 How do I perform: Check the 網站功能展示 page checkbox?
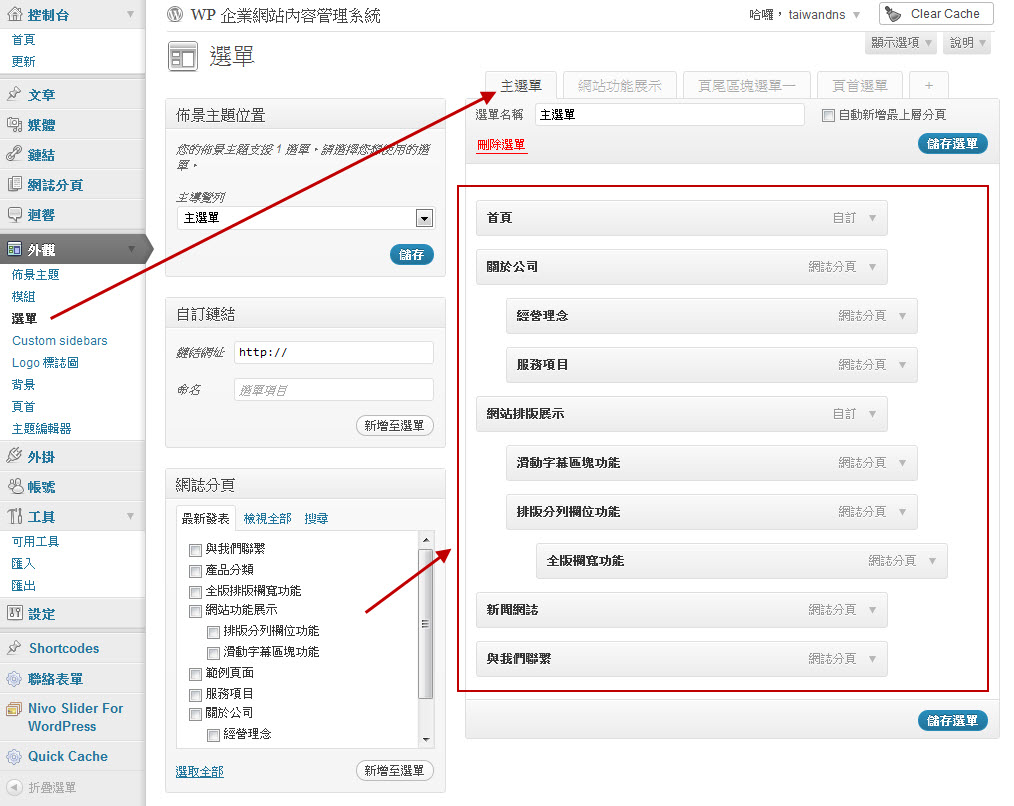click(195, 611)
